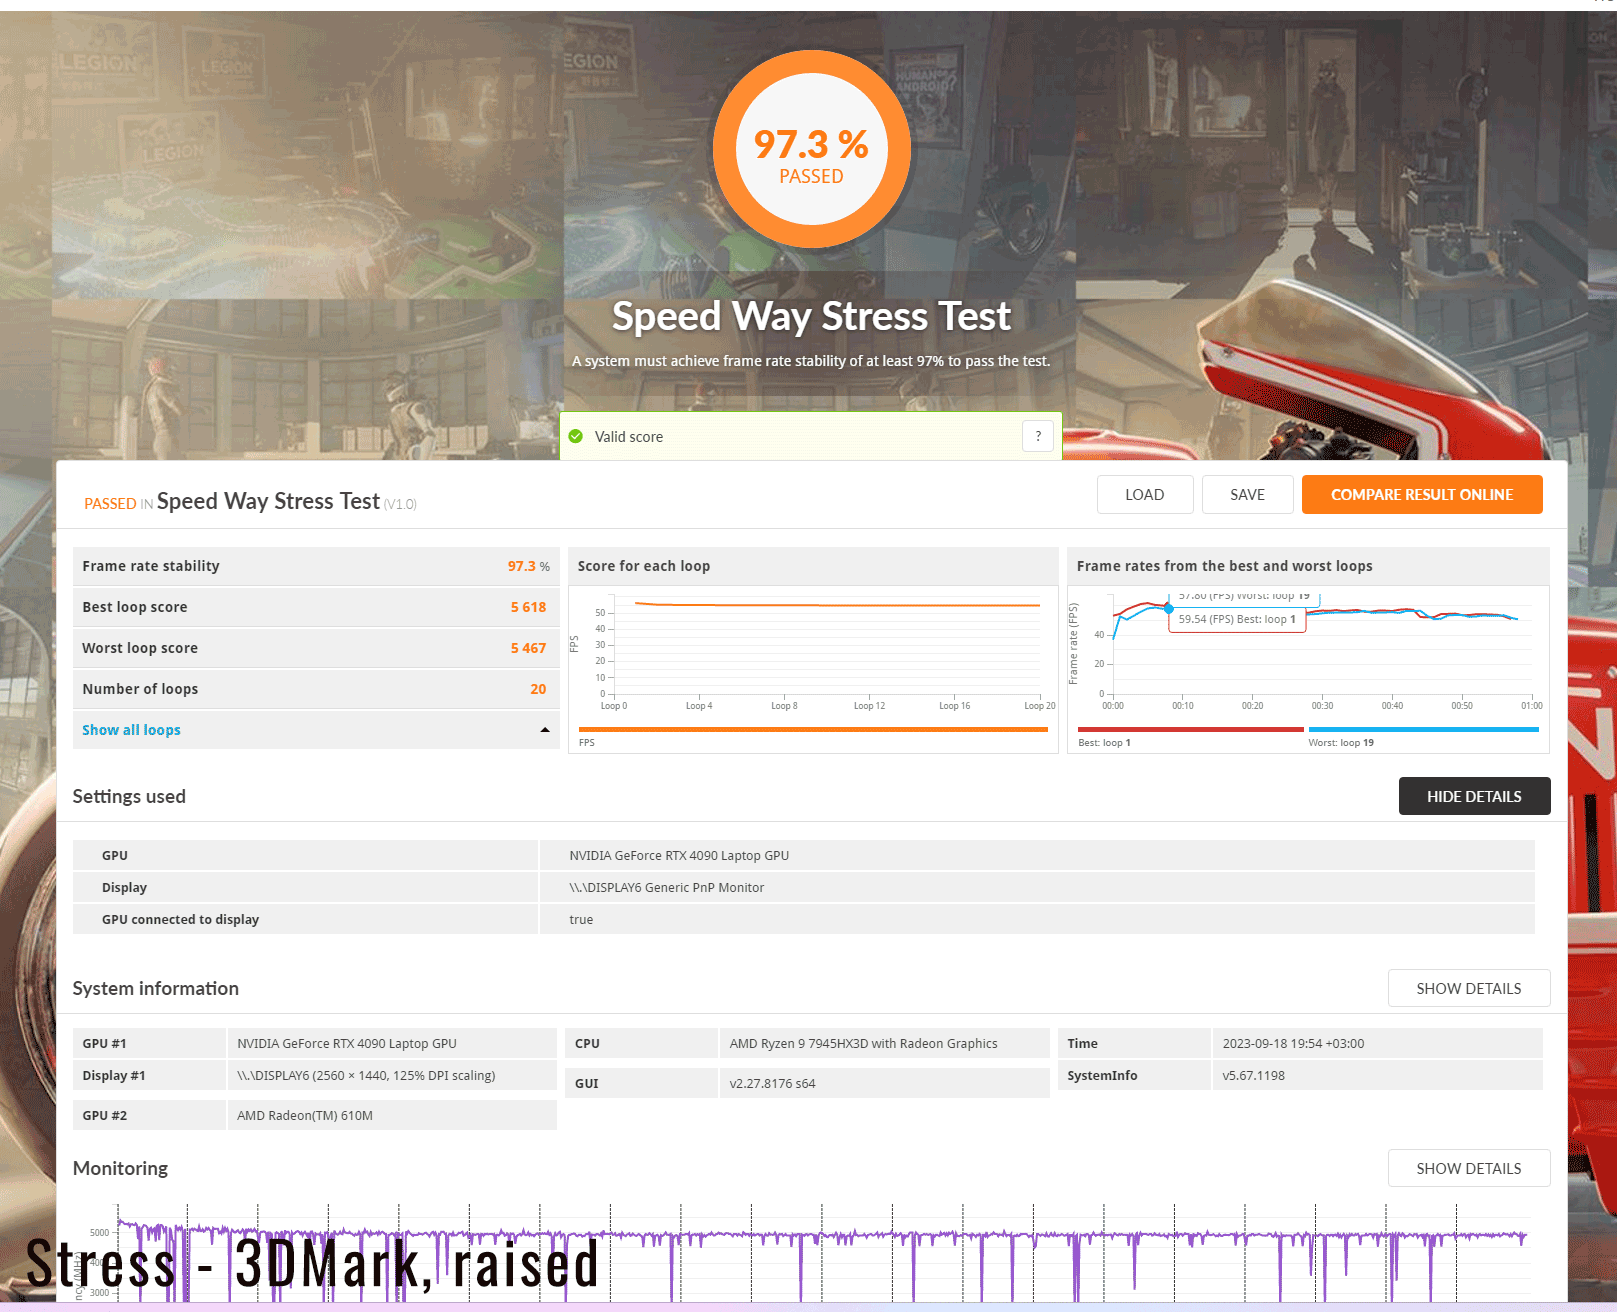This screenshot has height=1312, width=1617.
Task: Click the Best: loop 1 red legend bar
Action: click(1191, 729)
